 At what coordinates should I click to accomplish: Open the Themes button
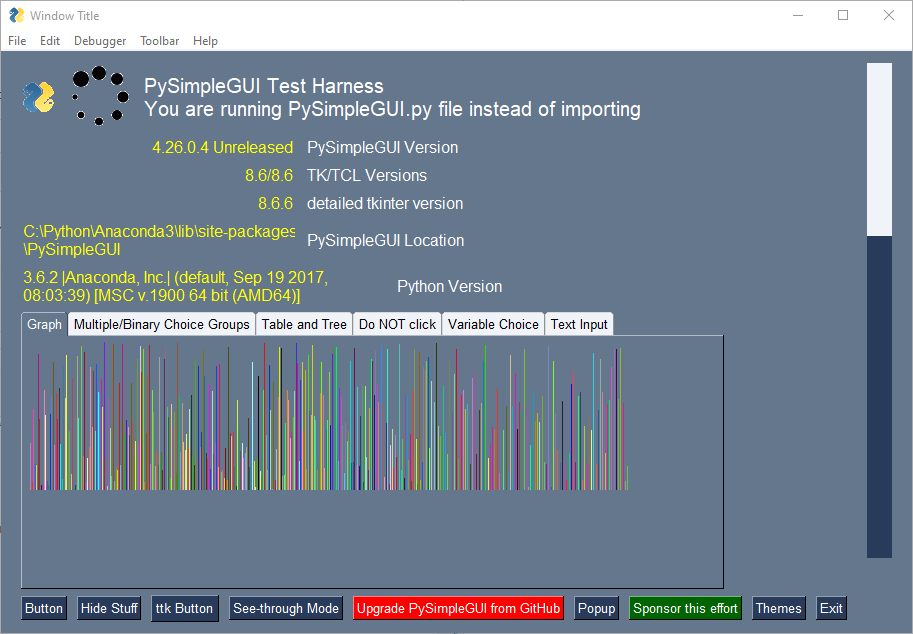778,608
